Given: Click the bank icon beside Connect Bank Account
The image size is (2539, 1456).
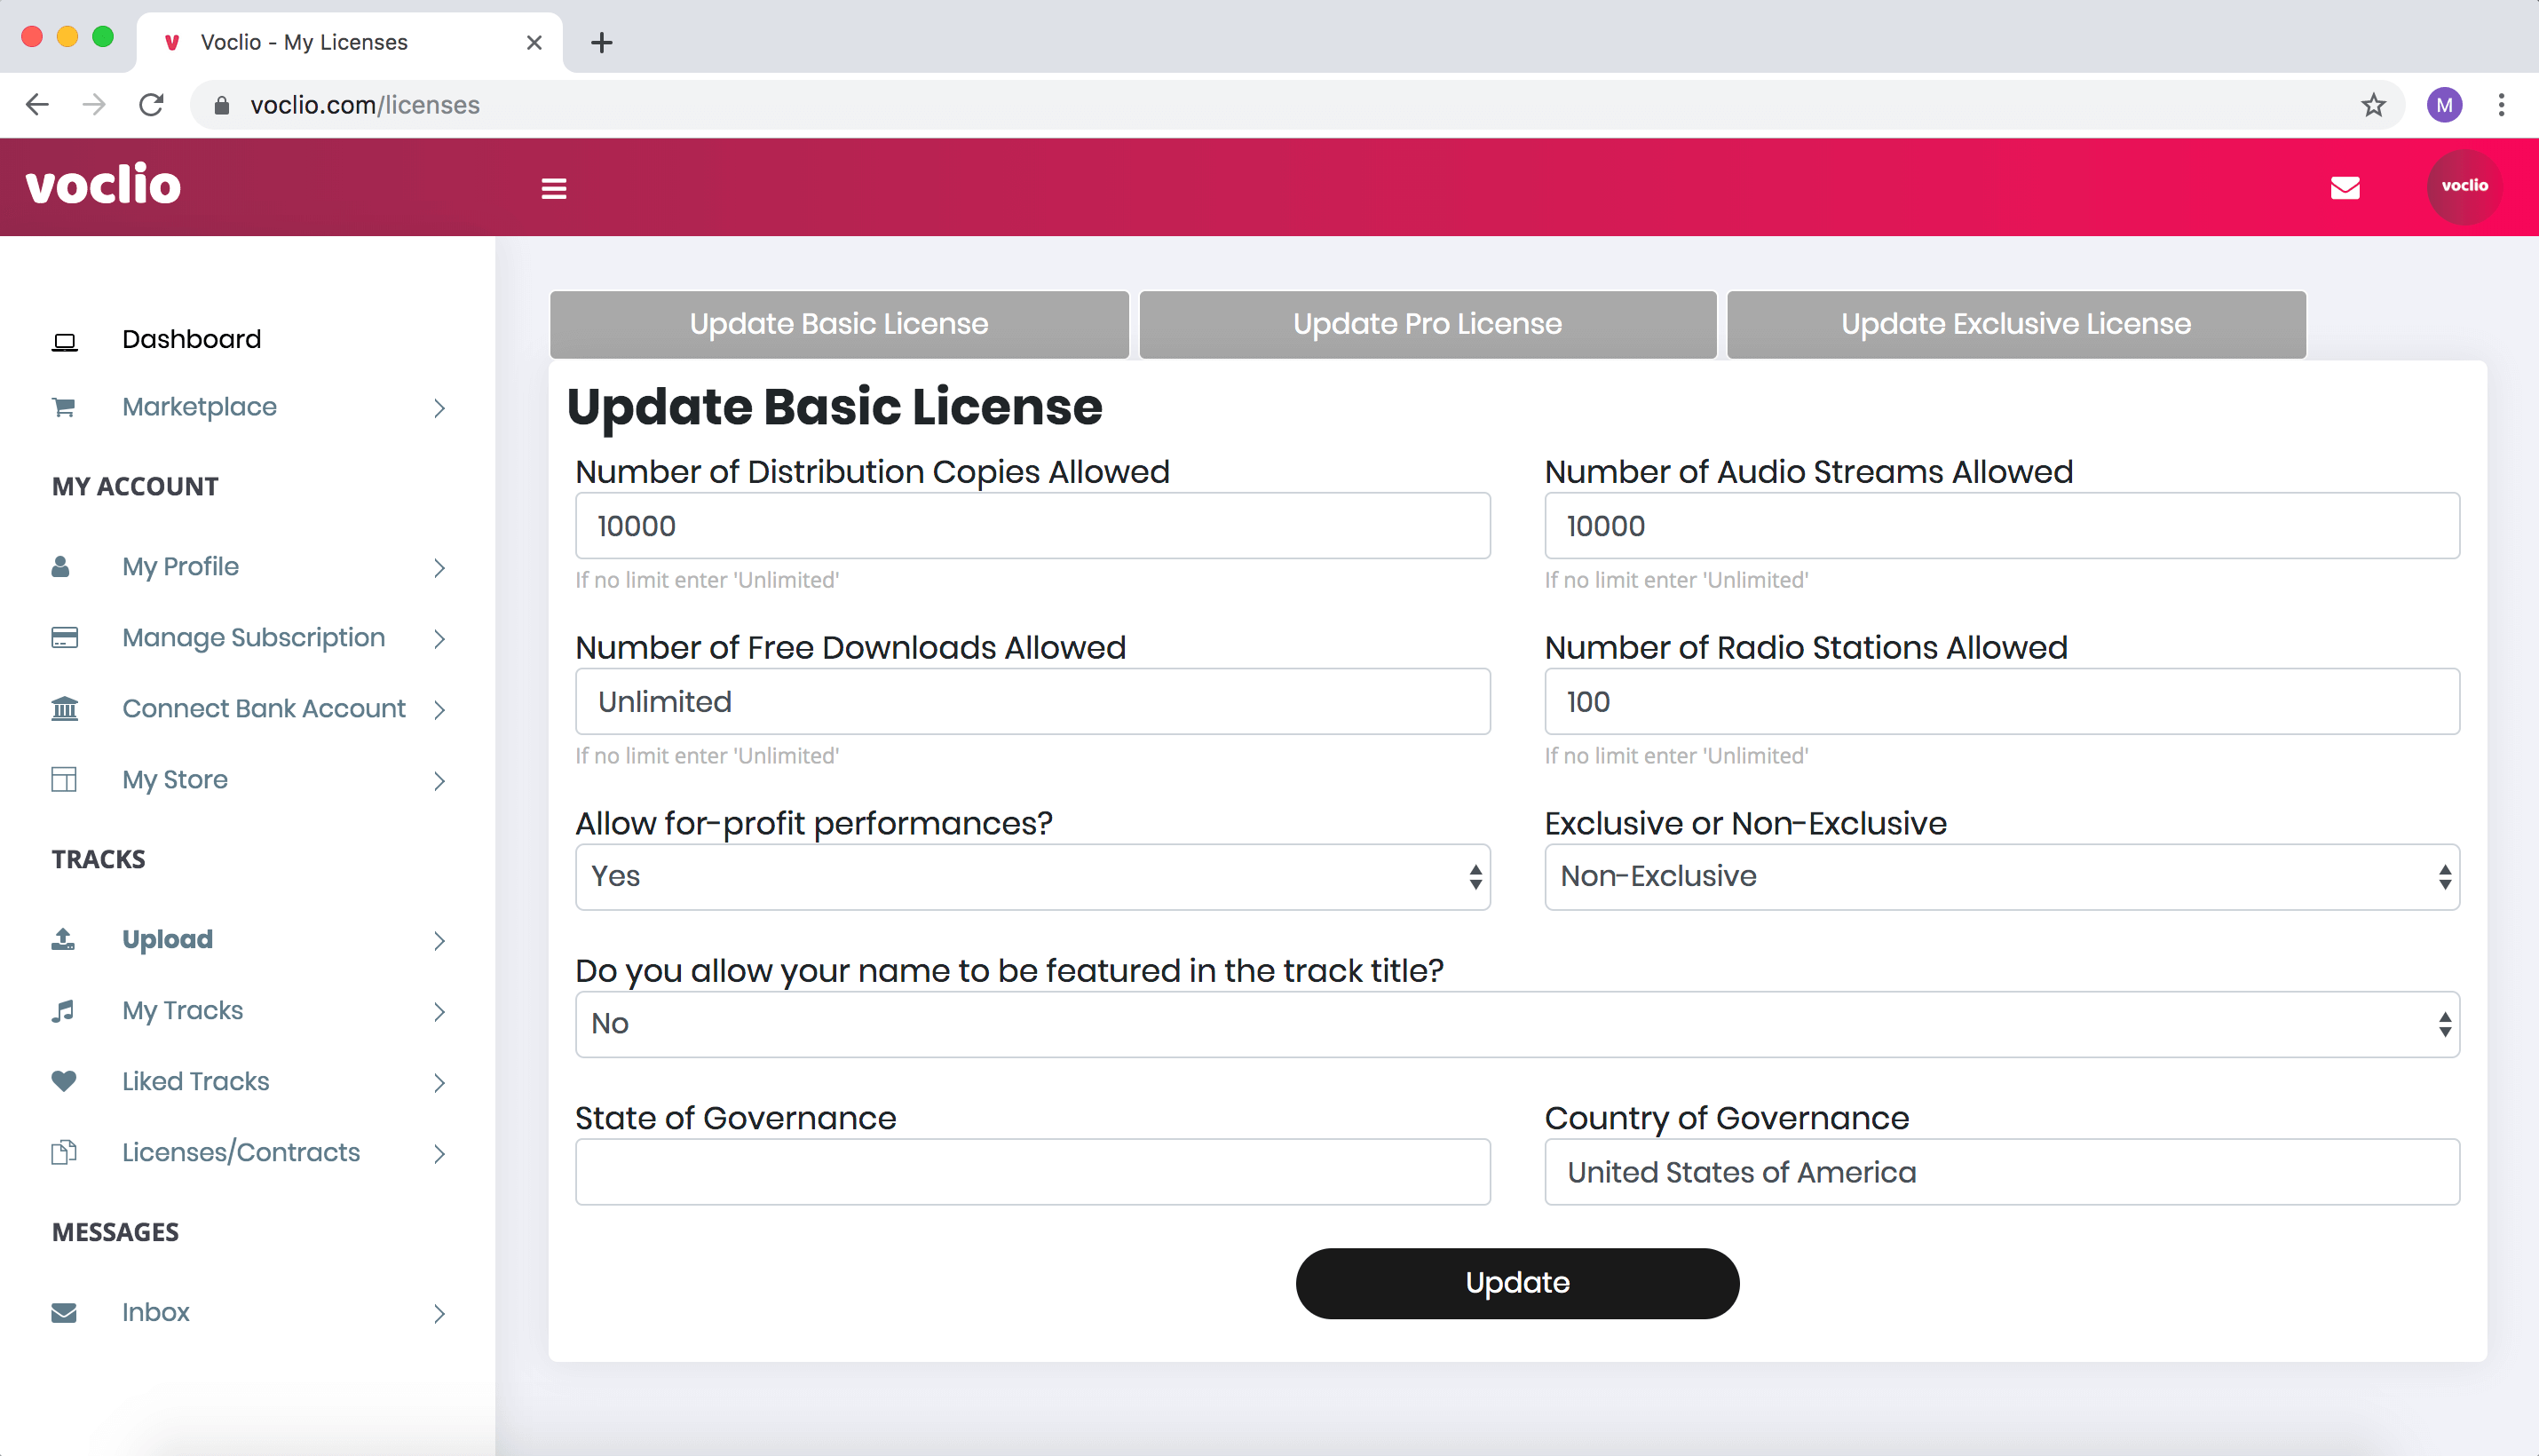Looking at the screenshot, I should click(64, 709).
